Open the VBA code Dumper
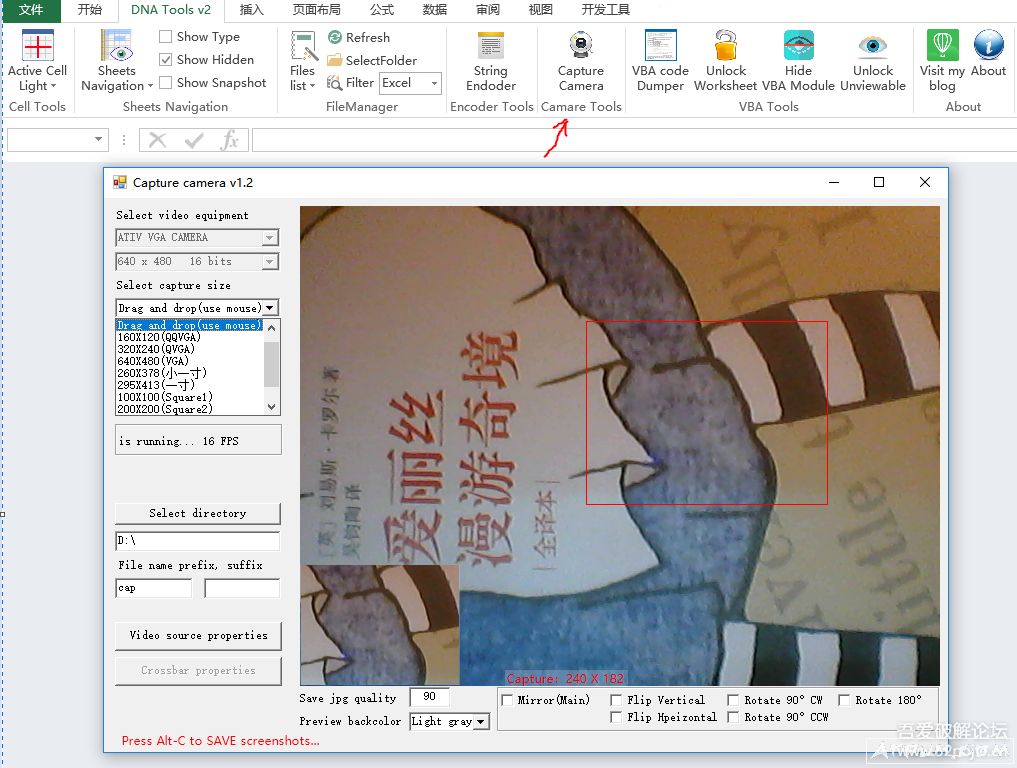 coord(660,47)
